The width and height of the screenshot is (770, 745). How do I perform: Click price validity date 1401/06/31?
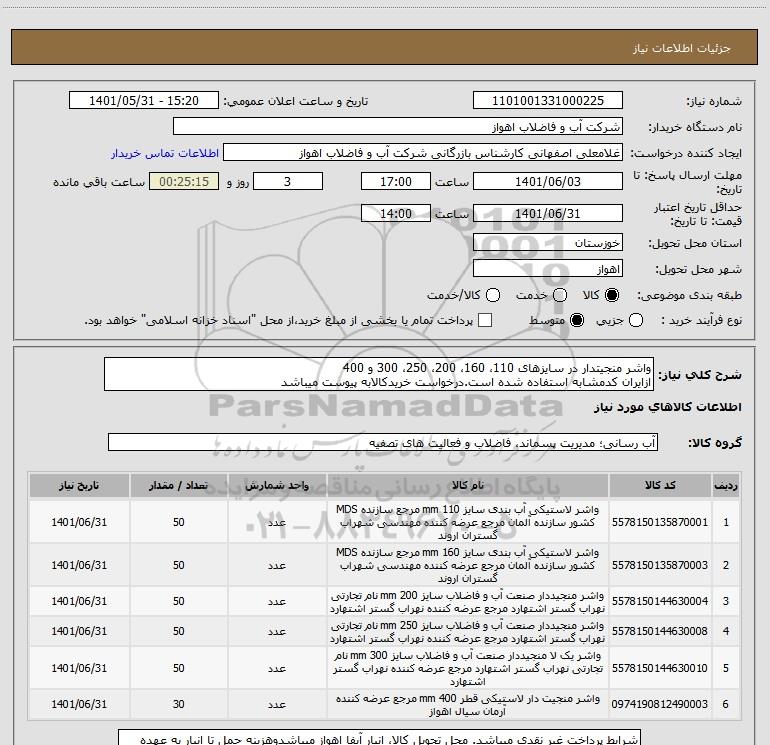[x=548, y=213]
